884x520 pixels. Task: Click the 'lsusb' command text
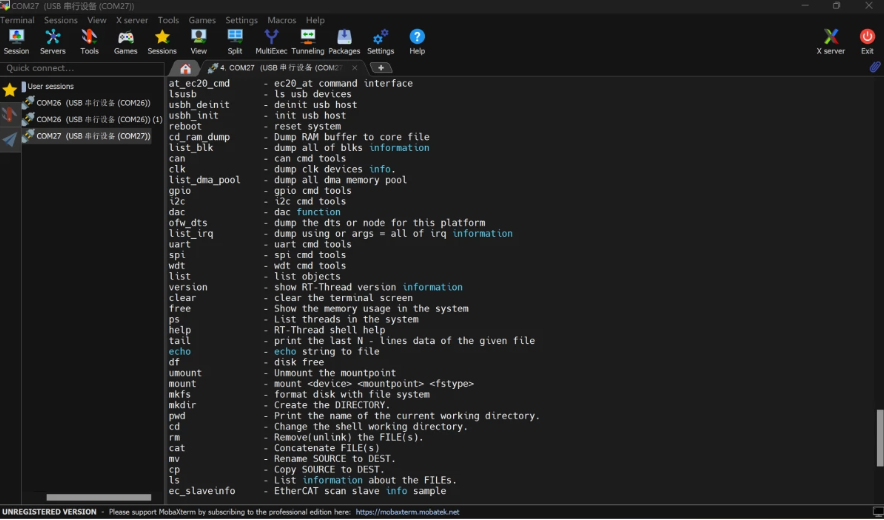(x=183, y=94)
